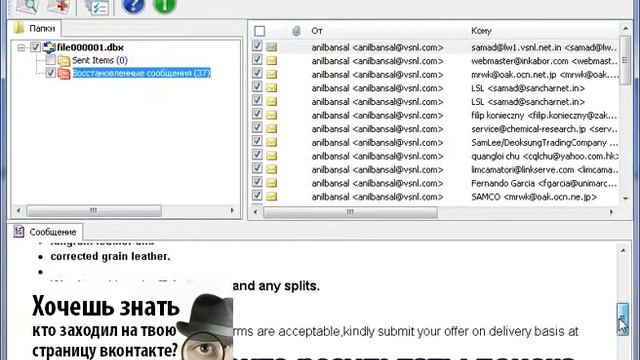
Task: Click folder tree scroll right arrow
Action: click(232, 211)
